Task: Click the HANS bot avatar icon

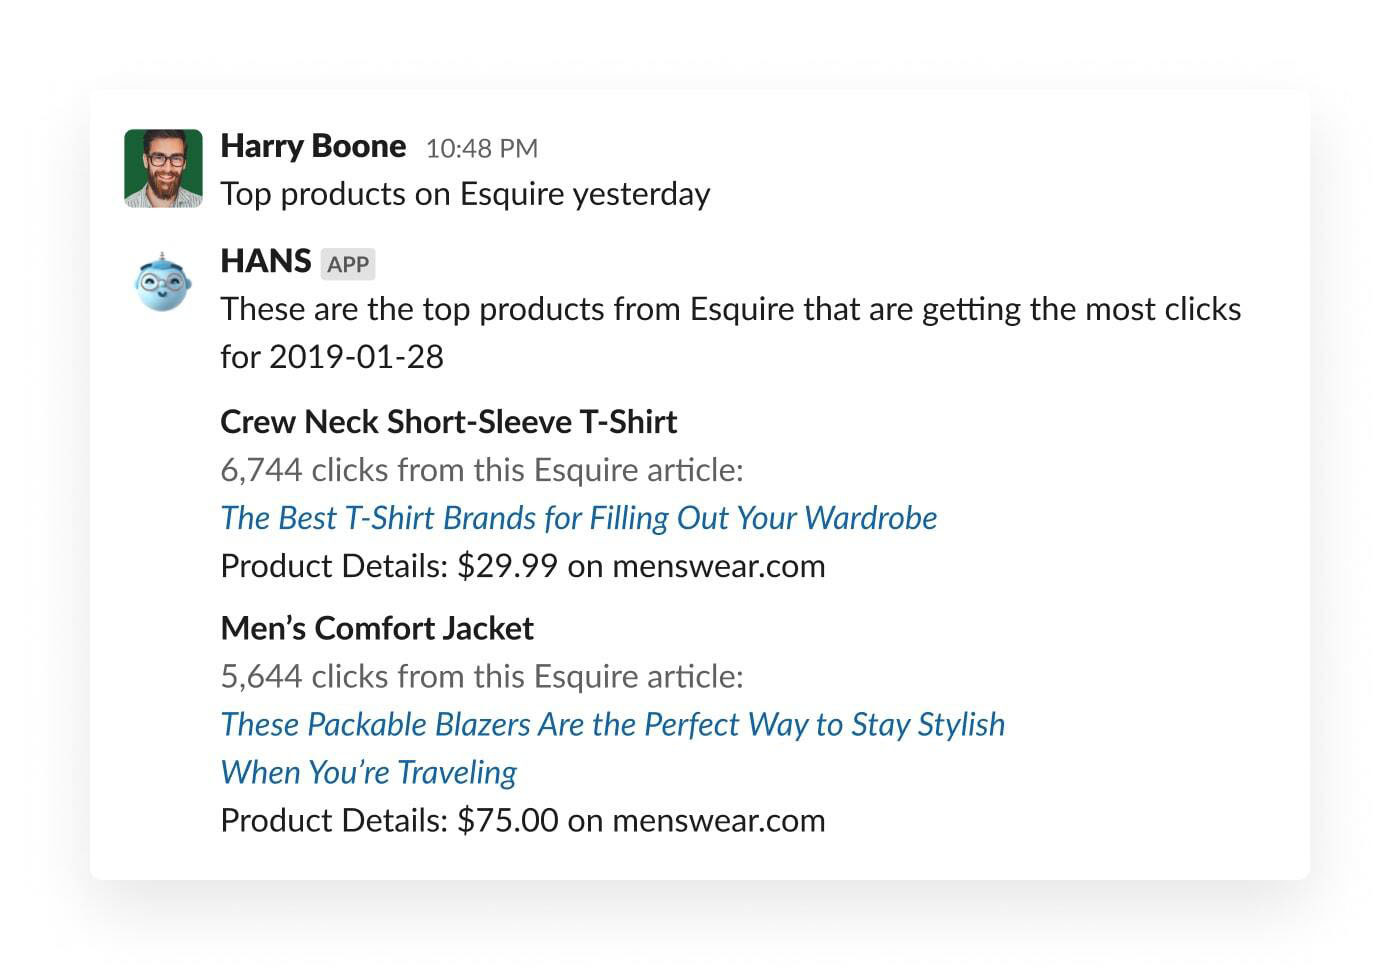Action: pos(163,282)
